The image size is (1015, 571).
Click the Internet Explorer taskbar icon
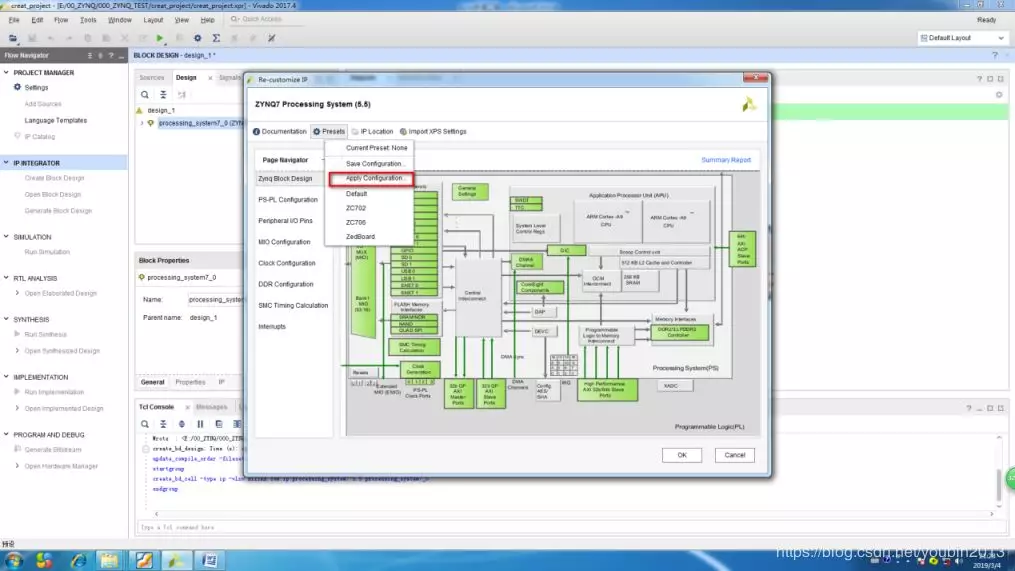point(78,560)
